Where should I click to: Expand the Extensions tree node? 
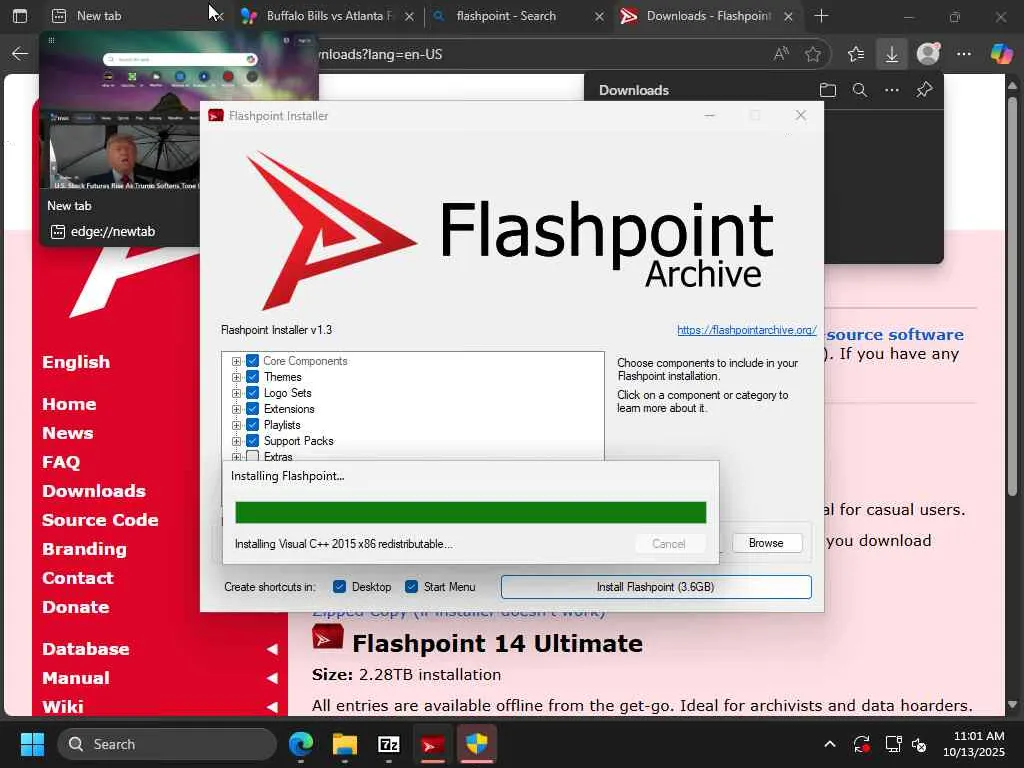[x=236, y=409]
